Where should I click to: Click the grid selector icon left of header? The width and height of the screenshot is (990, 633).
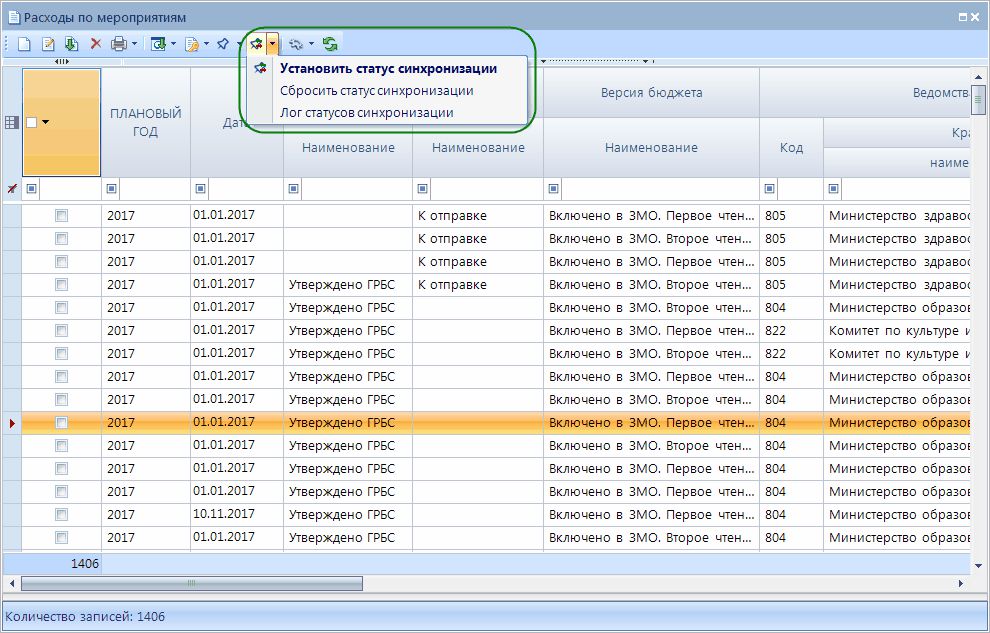tap(12, 122)
